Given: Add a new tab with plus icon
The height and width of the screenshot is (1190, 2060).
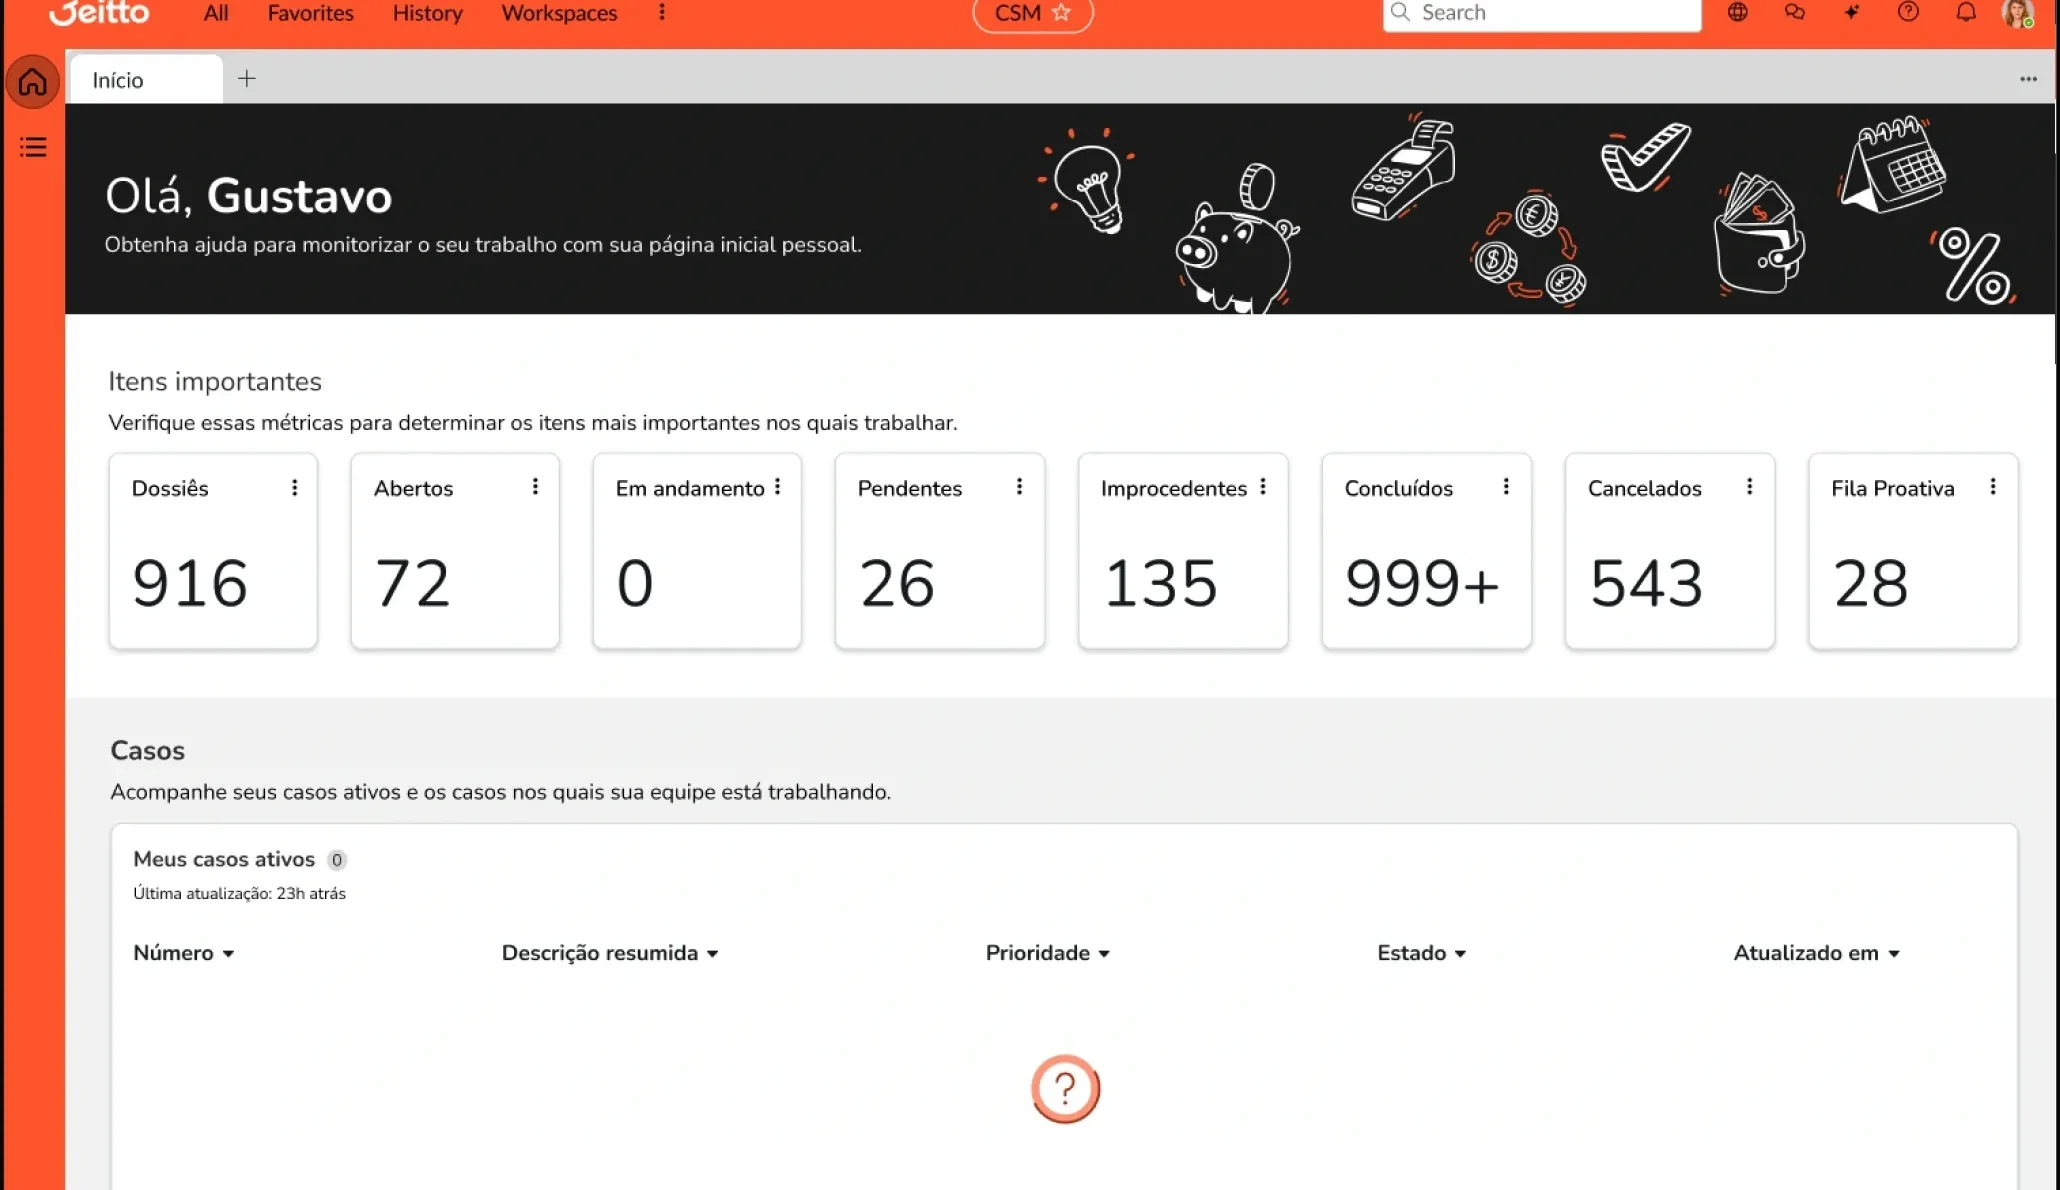Looking at the screenshot, I should coord(247,78).
